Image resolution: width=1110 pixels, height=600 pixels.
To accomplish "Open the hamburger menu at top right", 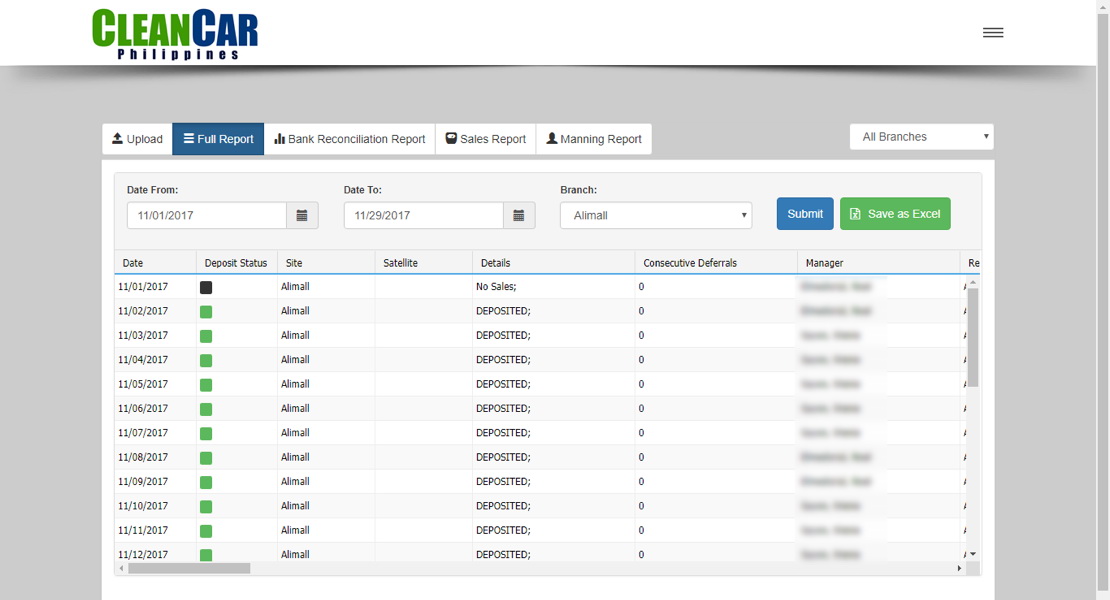I will (x=992, y=31).
